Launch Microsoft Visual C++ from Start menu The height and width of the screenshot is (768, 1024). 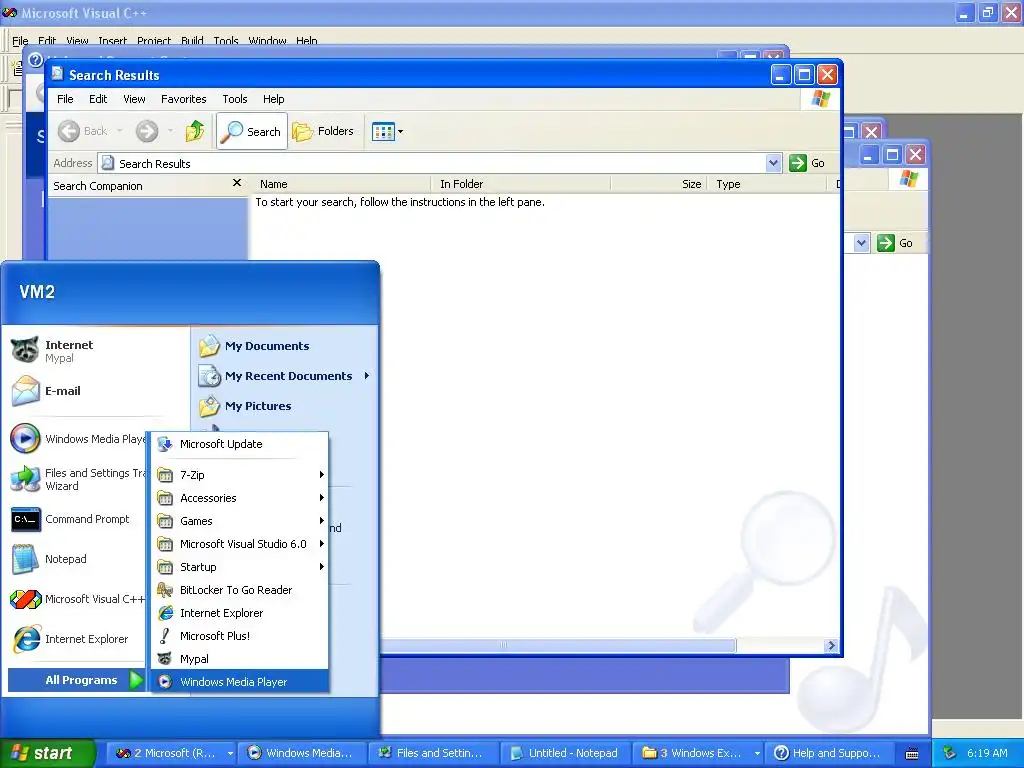[78, 599]
